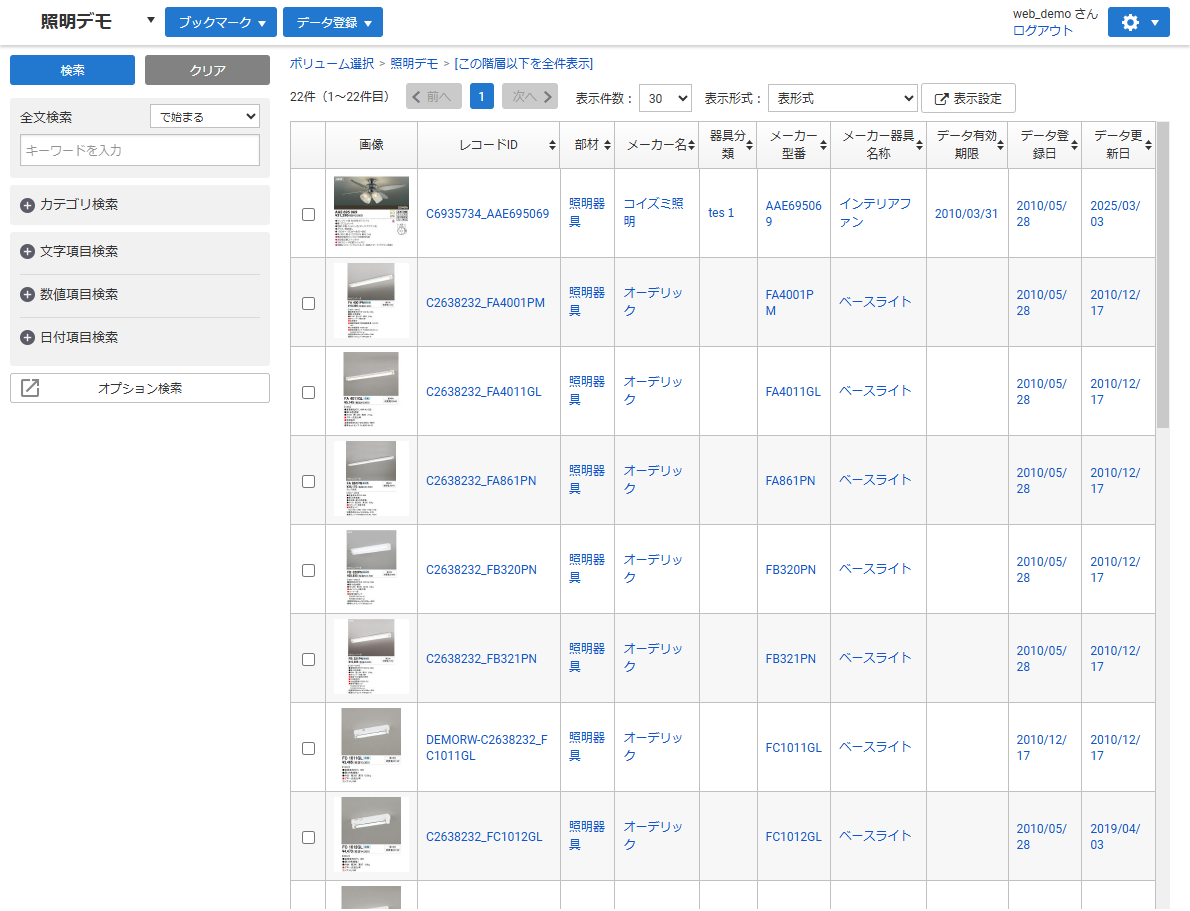Open thumbnail image of C2638232_FA861PN
The width and height of the screenshot is (1190, 911).
coord(371,478)
